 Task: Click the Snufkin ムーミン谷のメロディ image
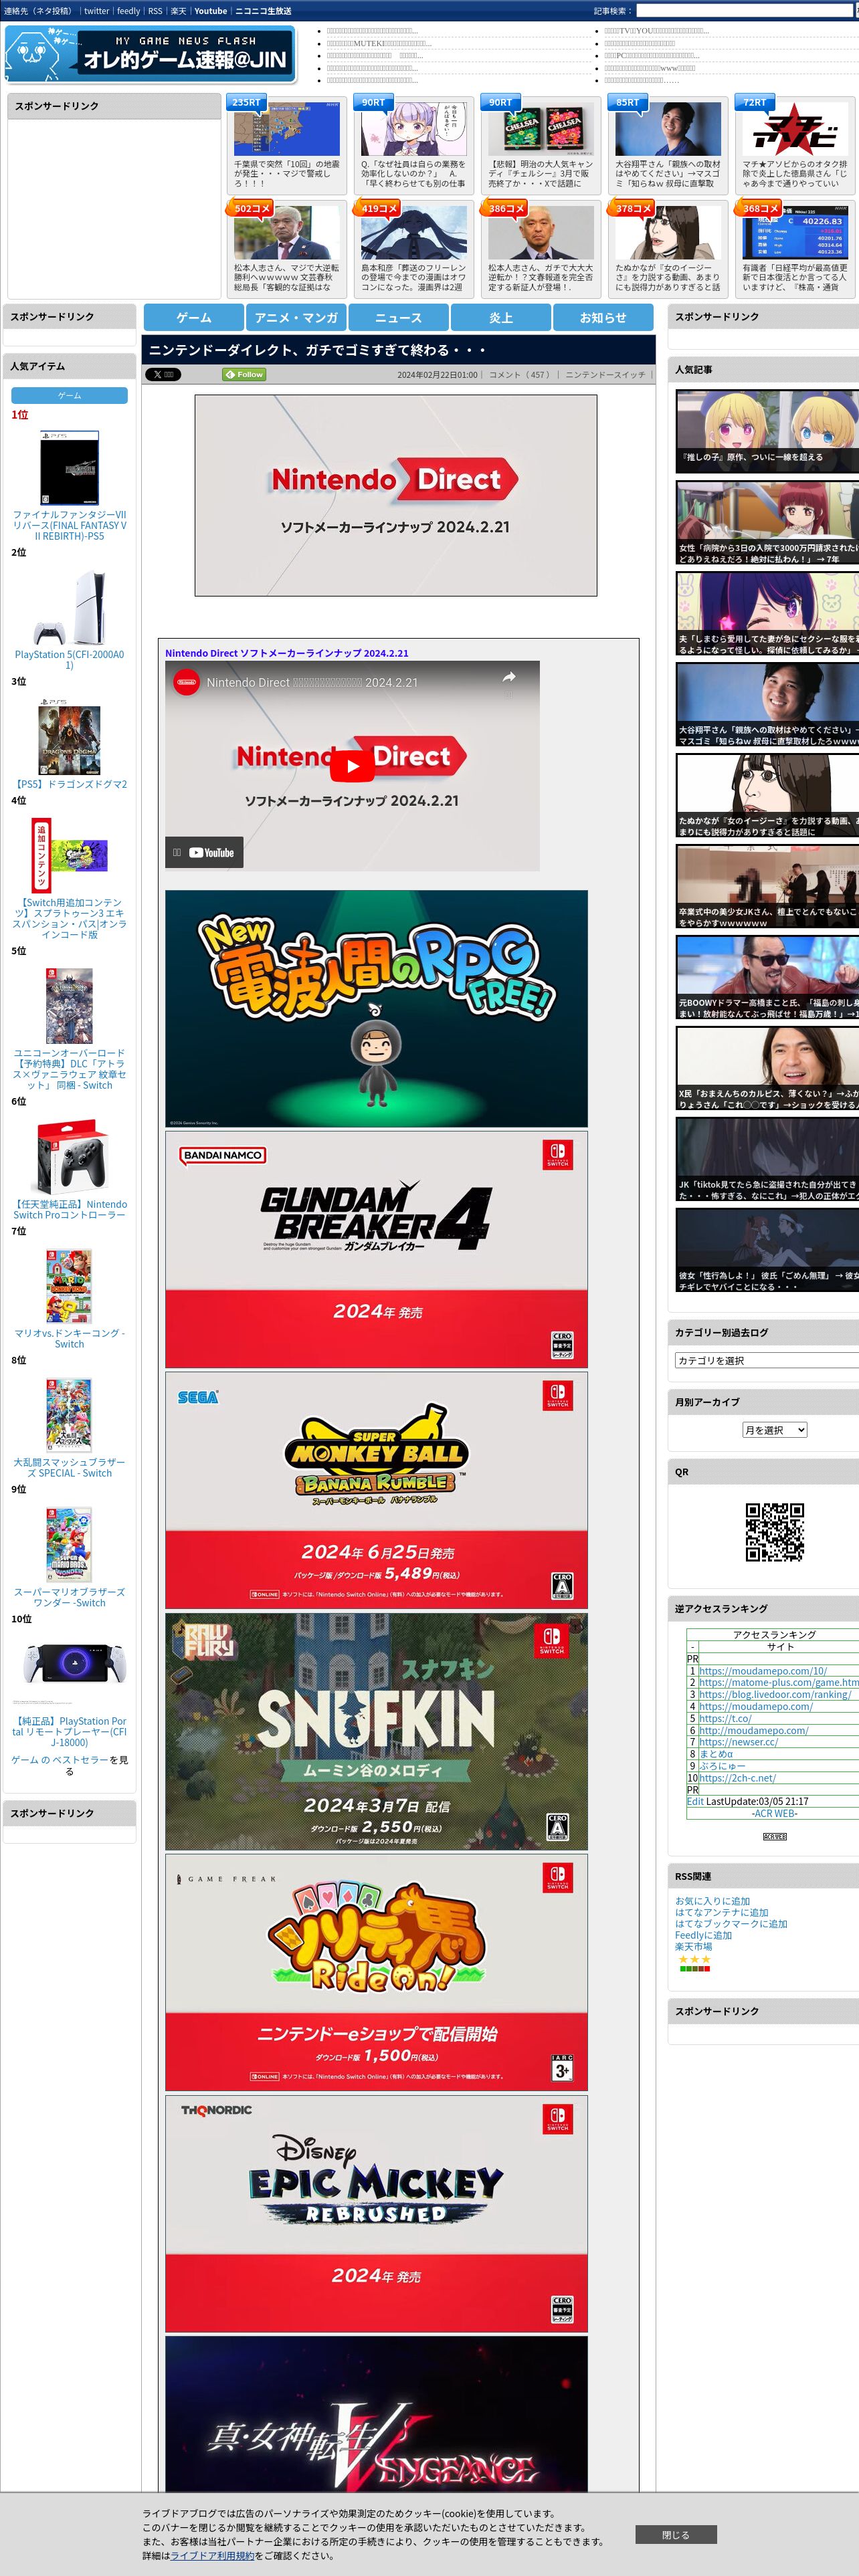[x=376, y=1732]
